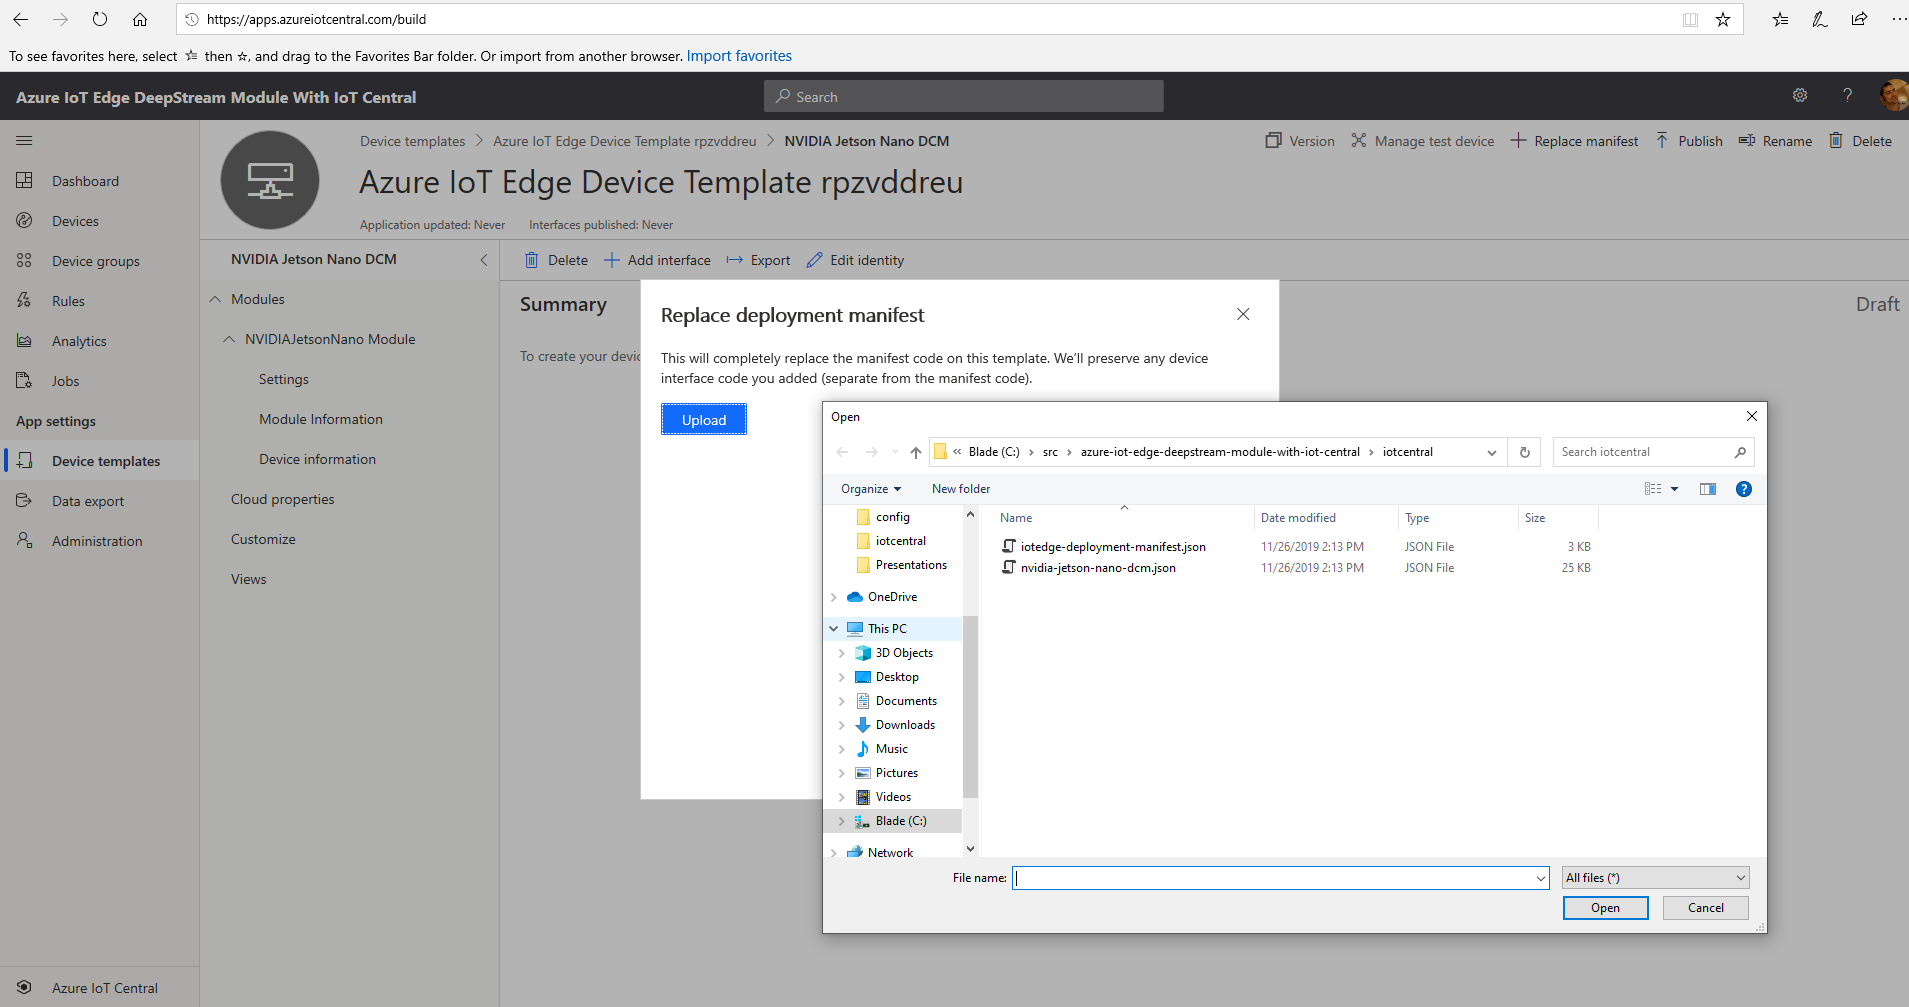
Task: Toggle the preview pane icon
Action: coord(1708,489)
